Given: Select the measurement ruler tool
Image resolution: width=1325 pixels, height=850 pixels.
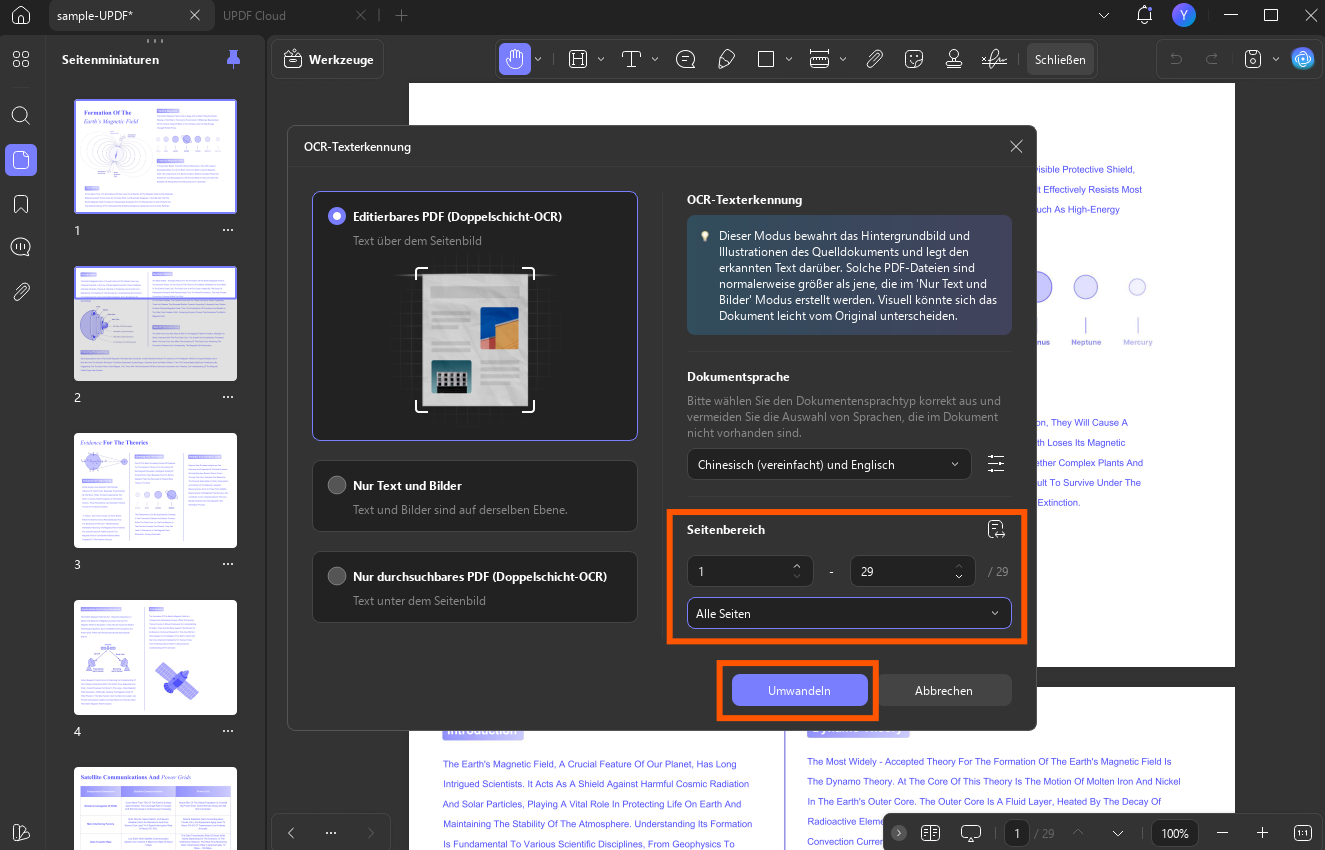Looking at the screenshot, I should coord(819,59).
